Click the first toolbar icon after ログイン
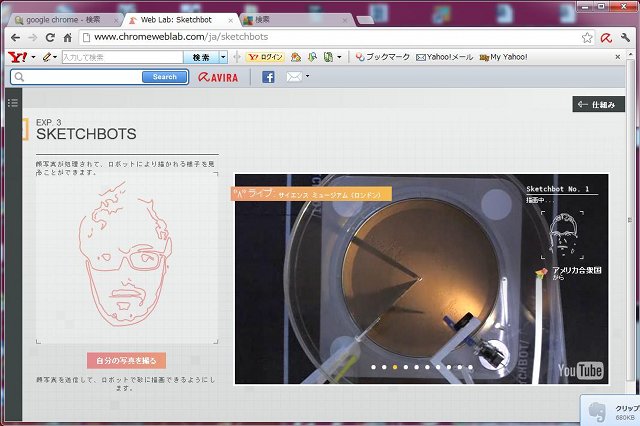Screen dimensions: 640x426 tap(296, 57)
